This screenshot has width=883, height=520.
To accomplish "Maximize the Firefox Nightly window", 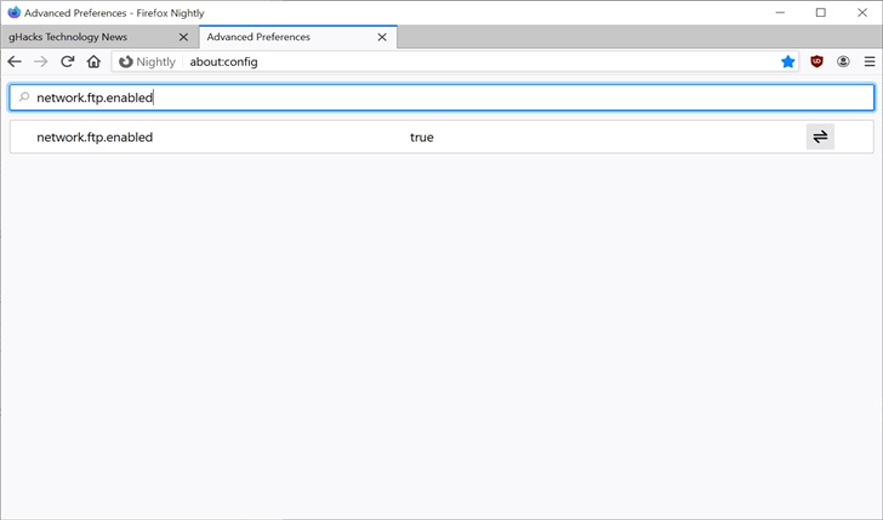I will click(x=820, y=13).
